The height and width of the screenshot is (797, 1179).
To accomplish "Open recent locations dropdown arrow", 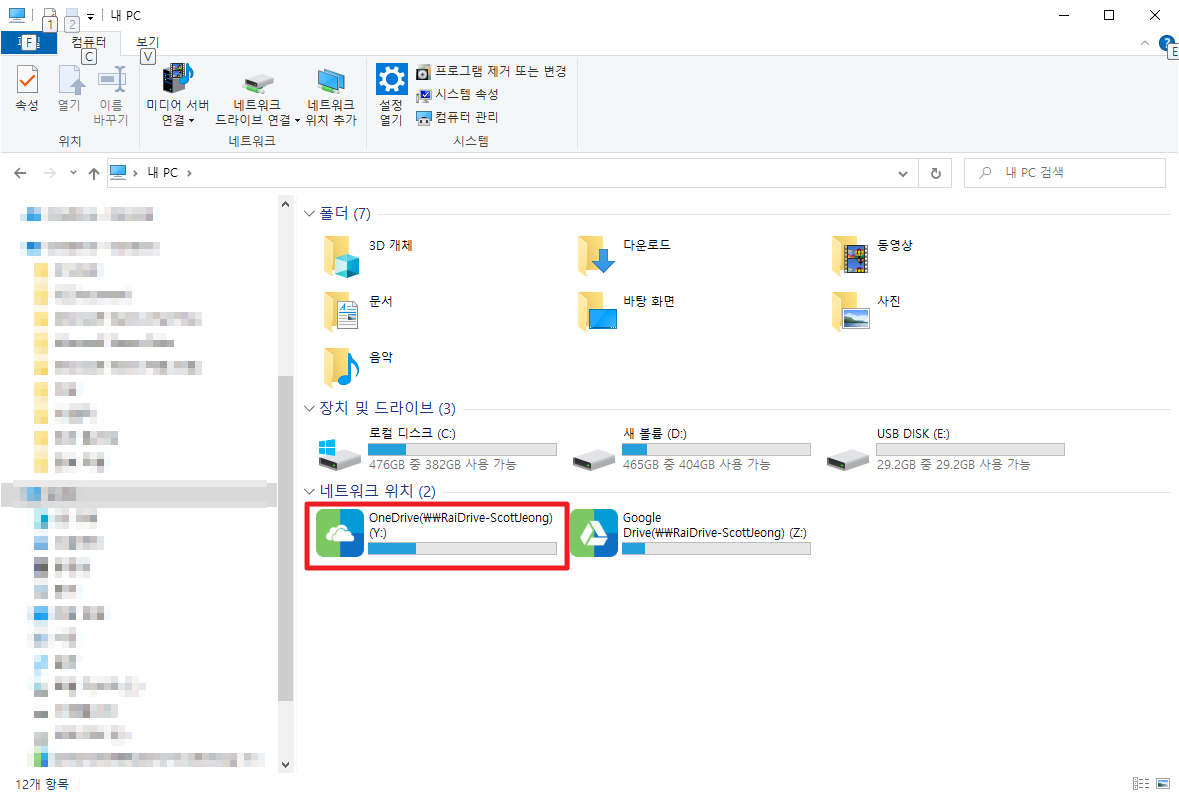I will (73, 173).
